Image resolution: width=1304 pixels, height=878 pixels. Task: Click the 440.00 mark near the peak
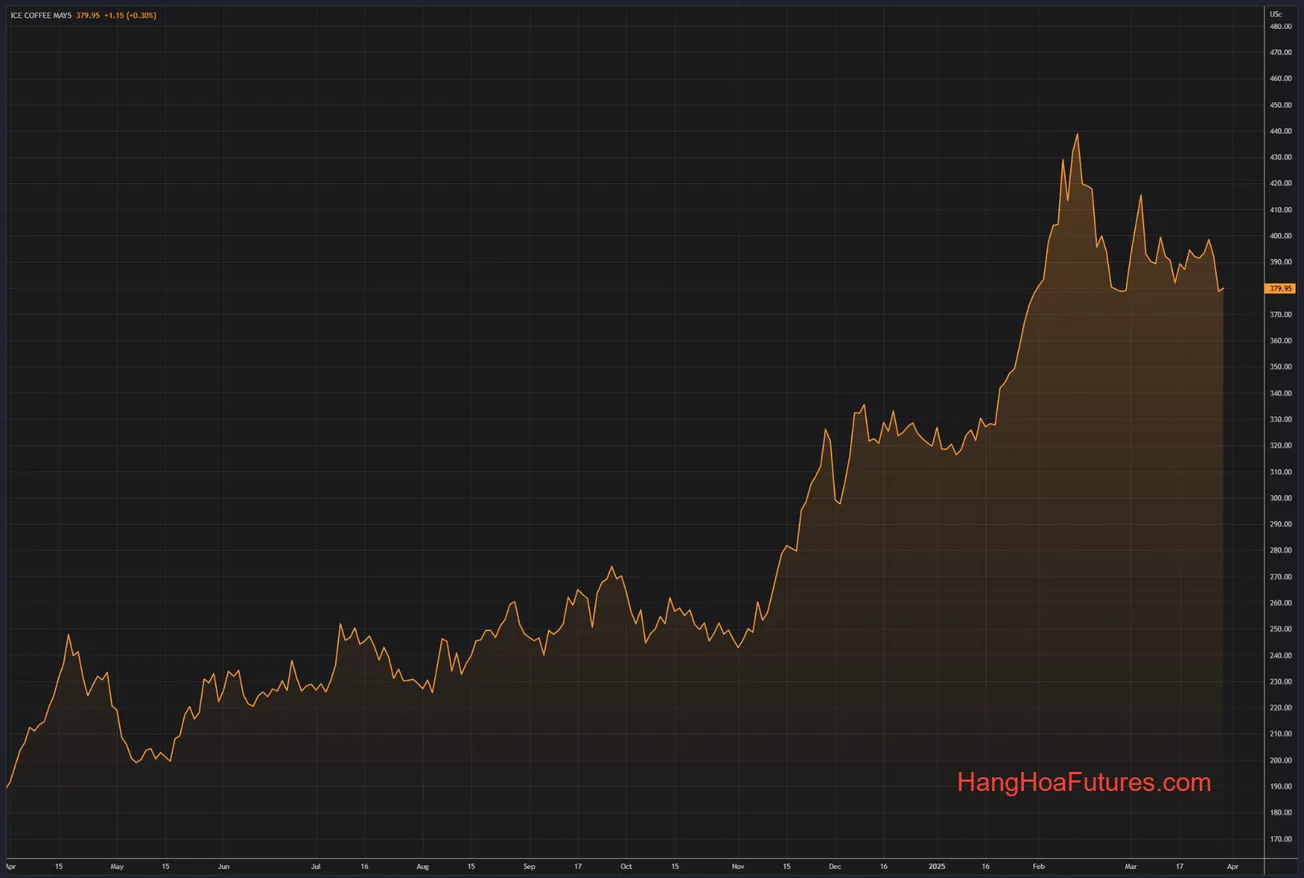point(1280,131)
